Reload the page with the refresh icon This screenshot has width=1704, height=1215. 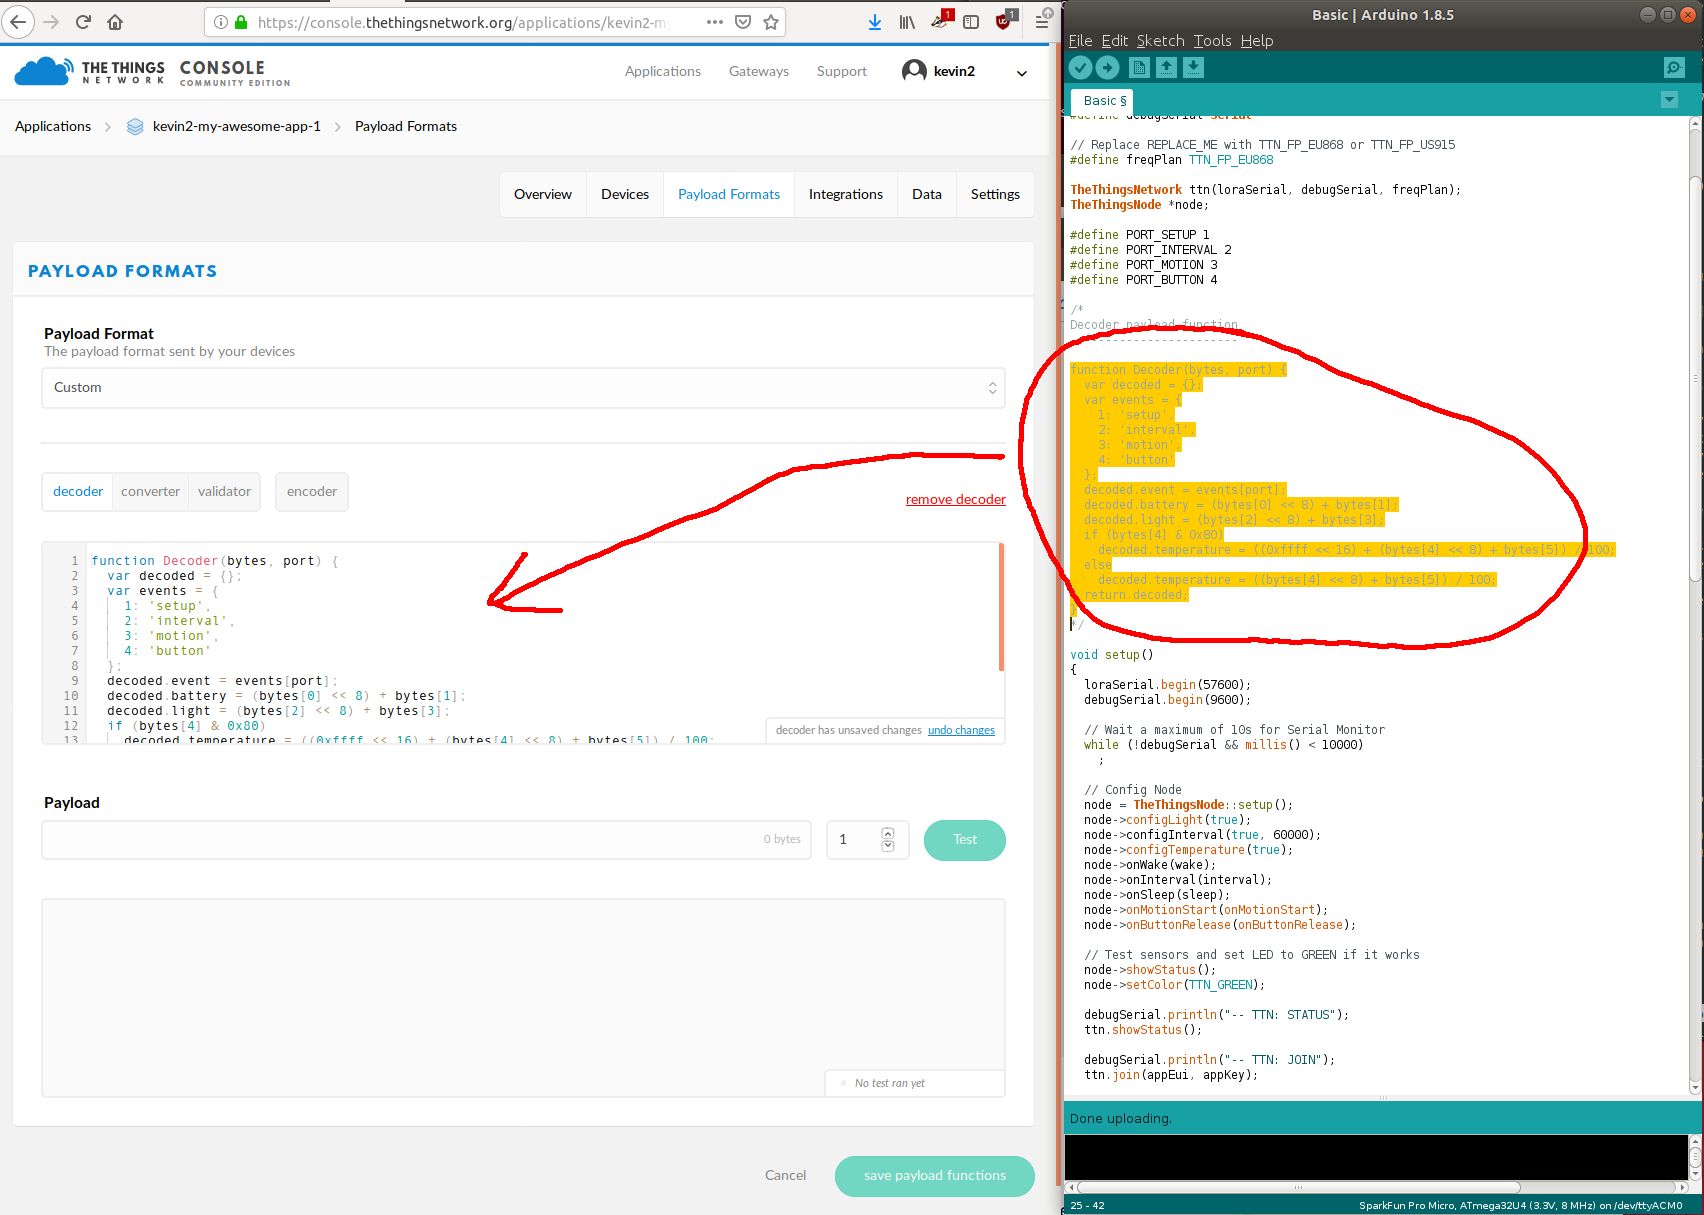click(x=83, y=22)
